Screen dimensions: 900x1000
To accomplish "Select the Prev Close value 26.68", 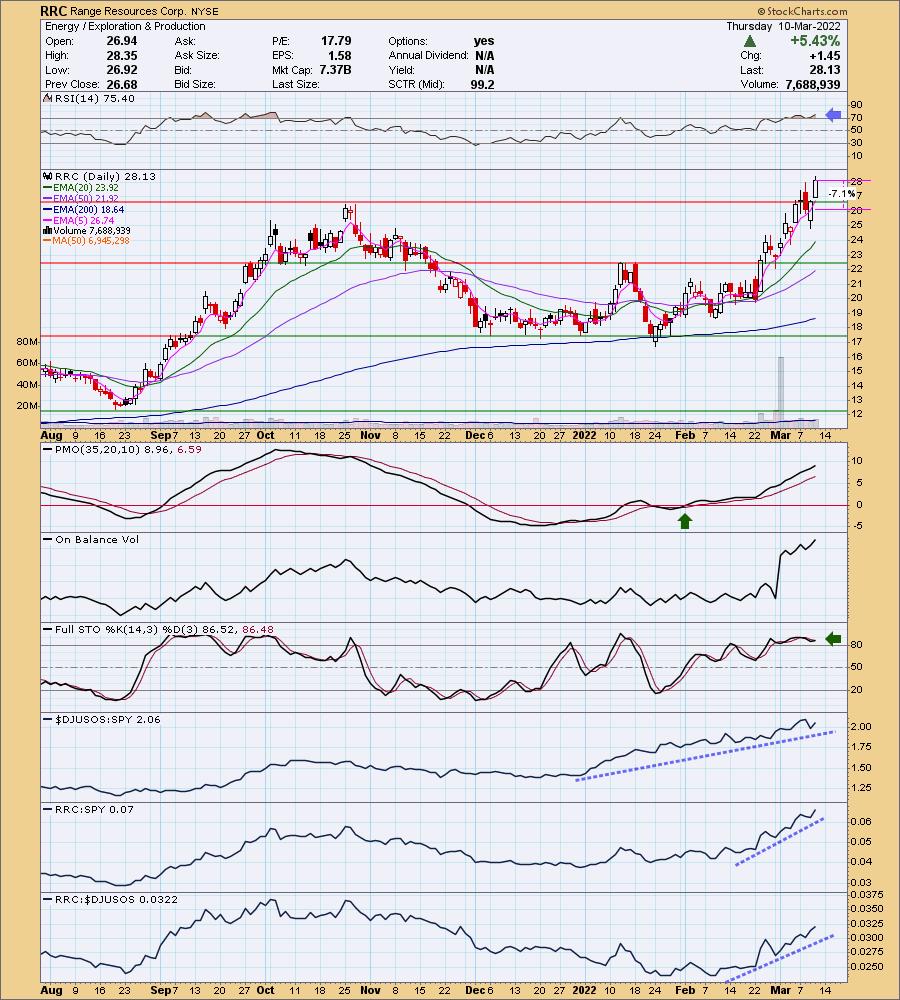I will coord(122,84).
